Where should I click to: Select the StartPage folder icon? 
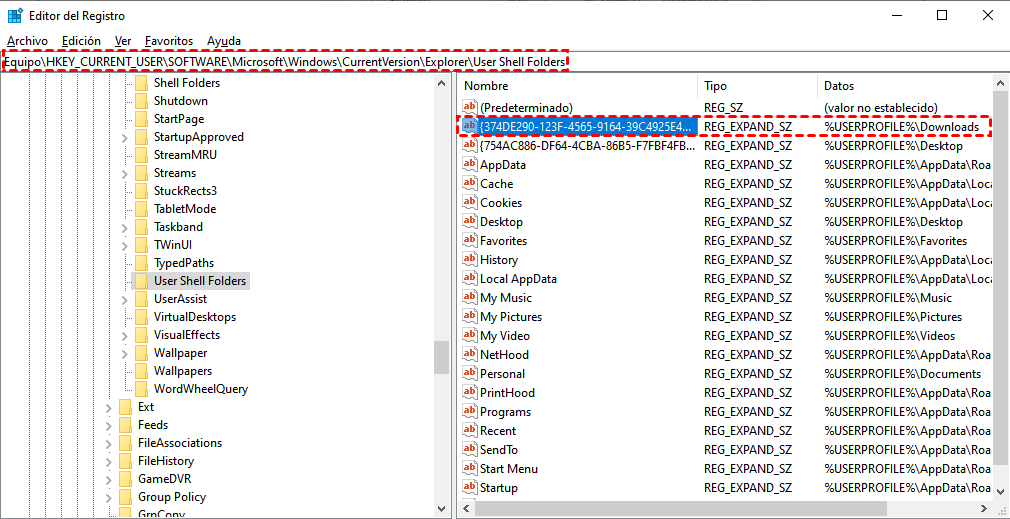click(x=141, y=119)
